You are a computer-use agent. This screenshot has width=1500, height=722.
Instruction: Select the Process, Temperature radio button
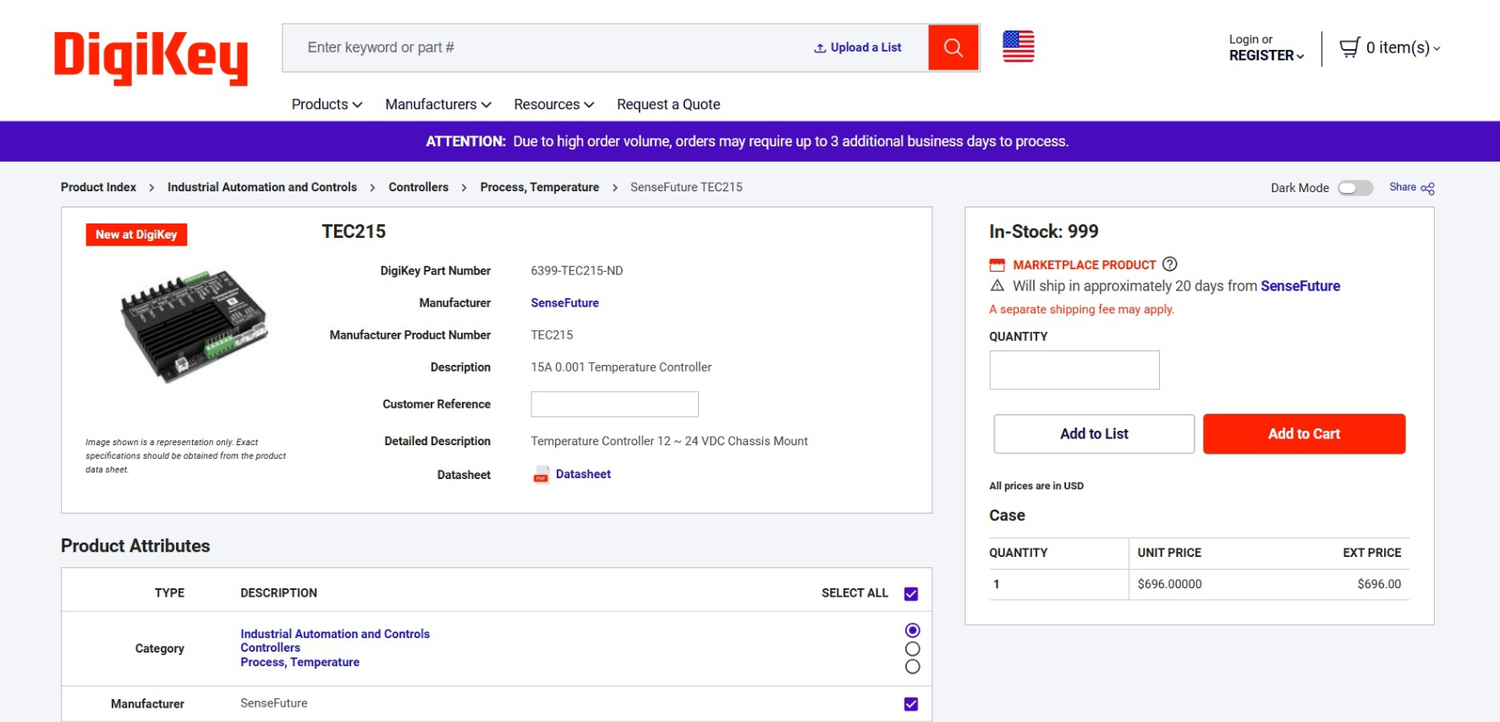pos(912,666)
